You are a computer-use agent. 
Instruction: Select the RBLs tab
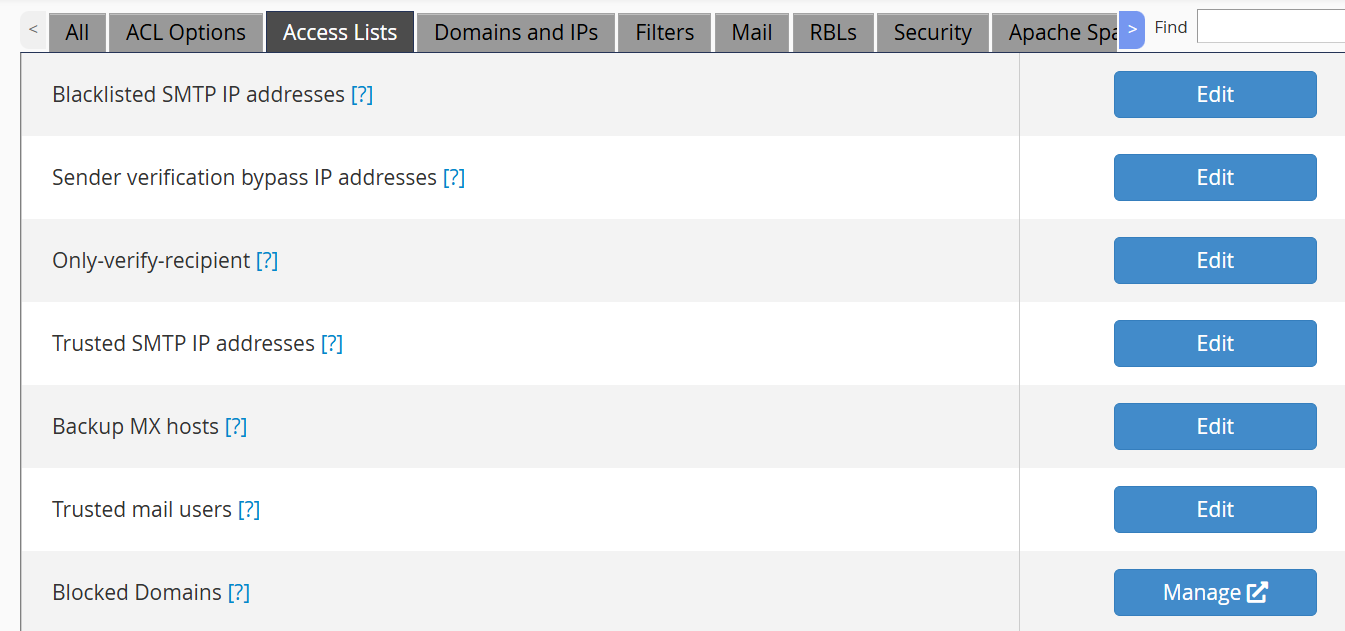(833, 32)
